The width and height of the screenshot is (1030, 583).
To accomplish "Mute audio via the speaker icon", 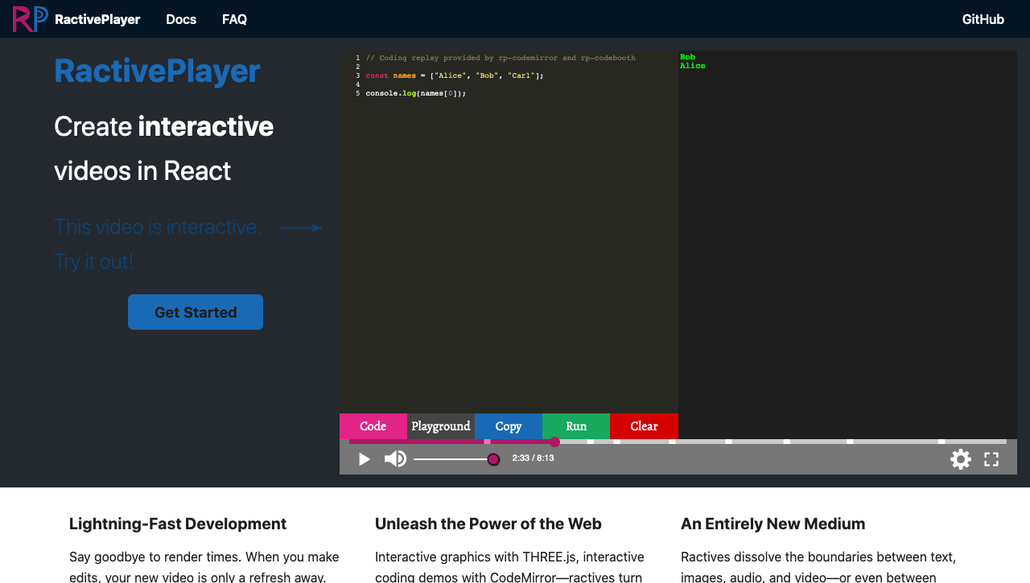I will 395,458.
